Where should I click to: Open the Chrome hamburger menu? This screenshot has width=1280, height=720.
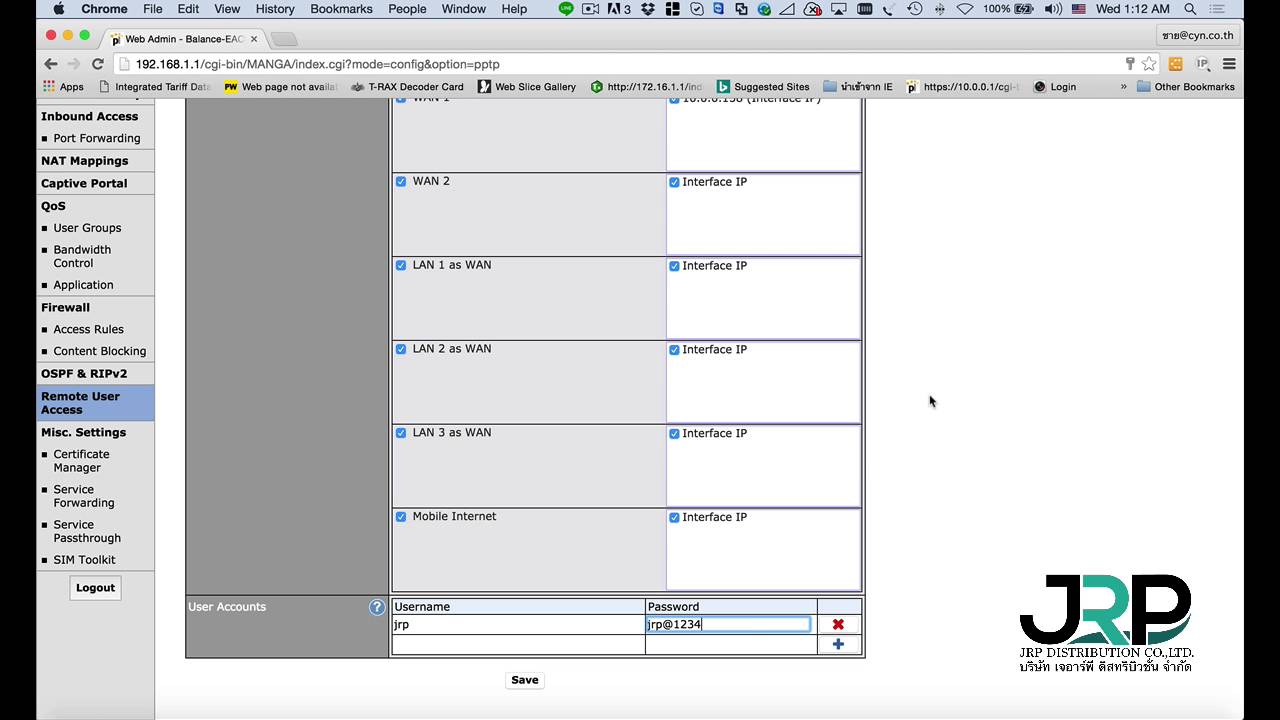point(1229,63)
